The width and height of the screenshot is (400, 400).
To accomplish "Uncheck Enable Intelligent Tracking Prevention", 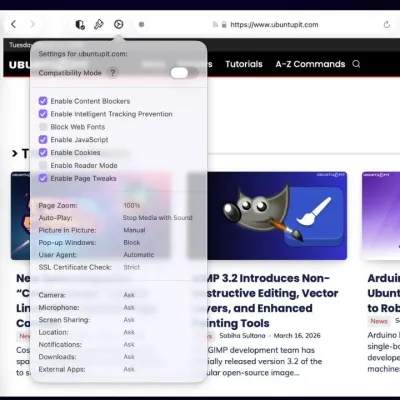I will coord(43,114).
